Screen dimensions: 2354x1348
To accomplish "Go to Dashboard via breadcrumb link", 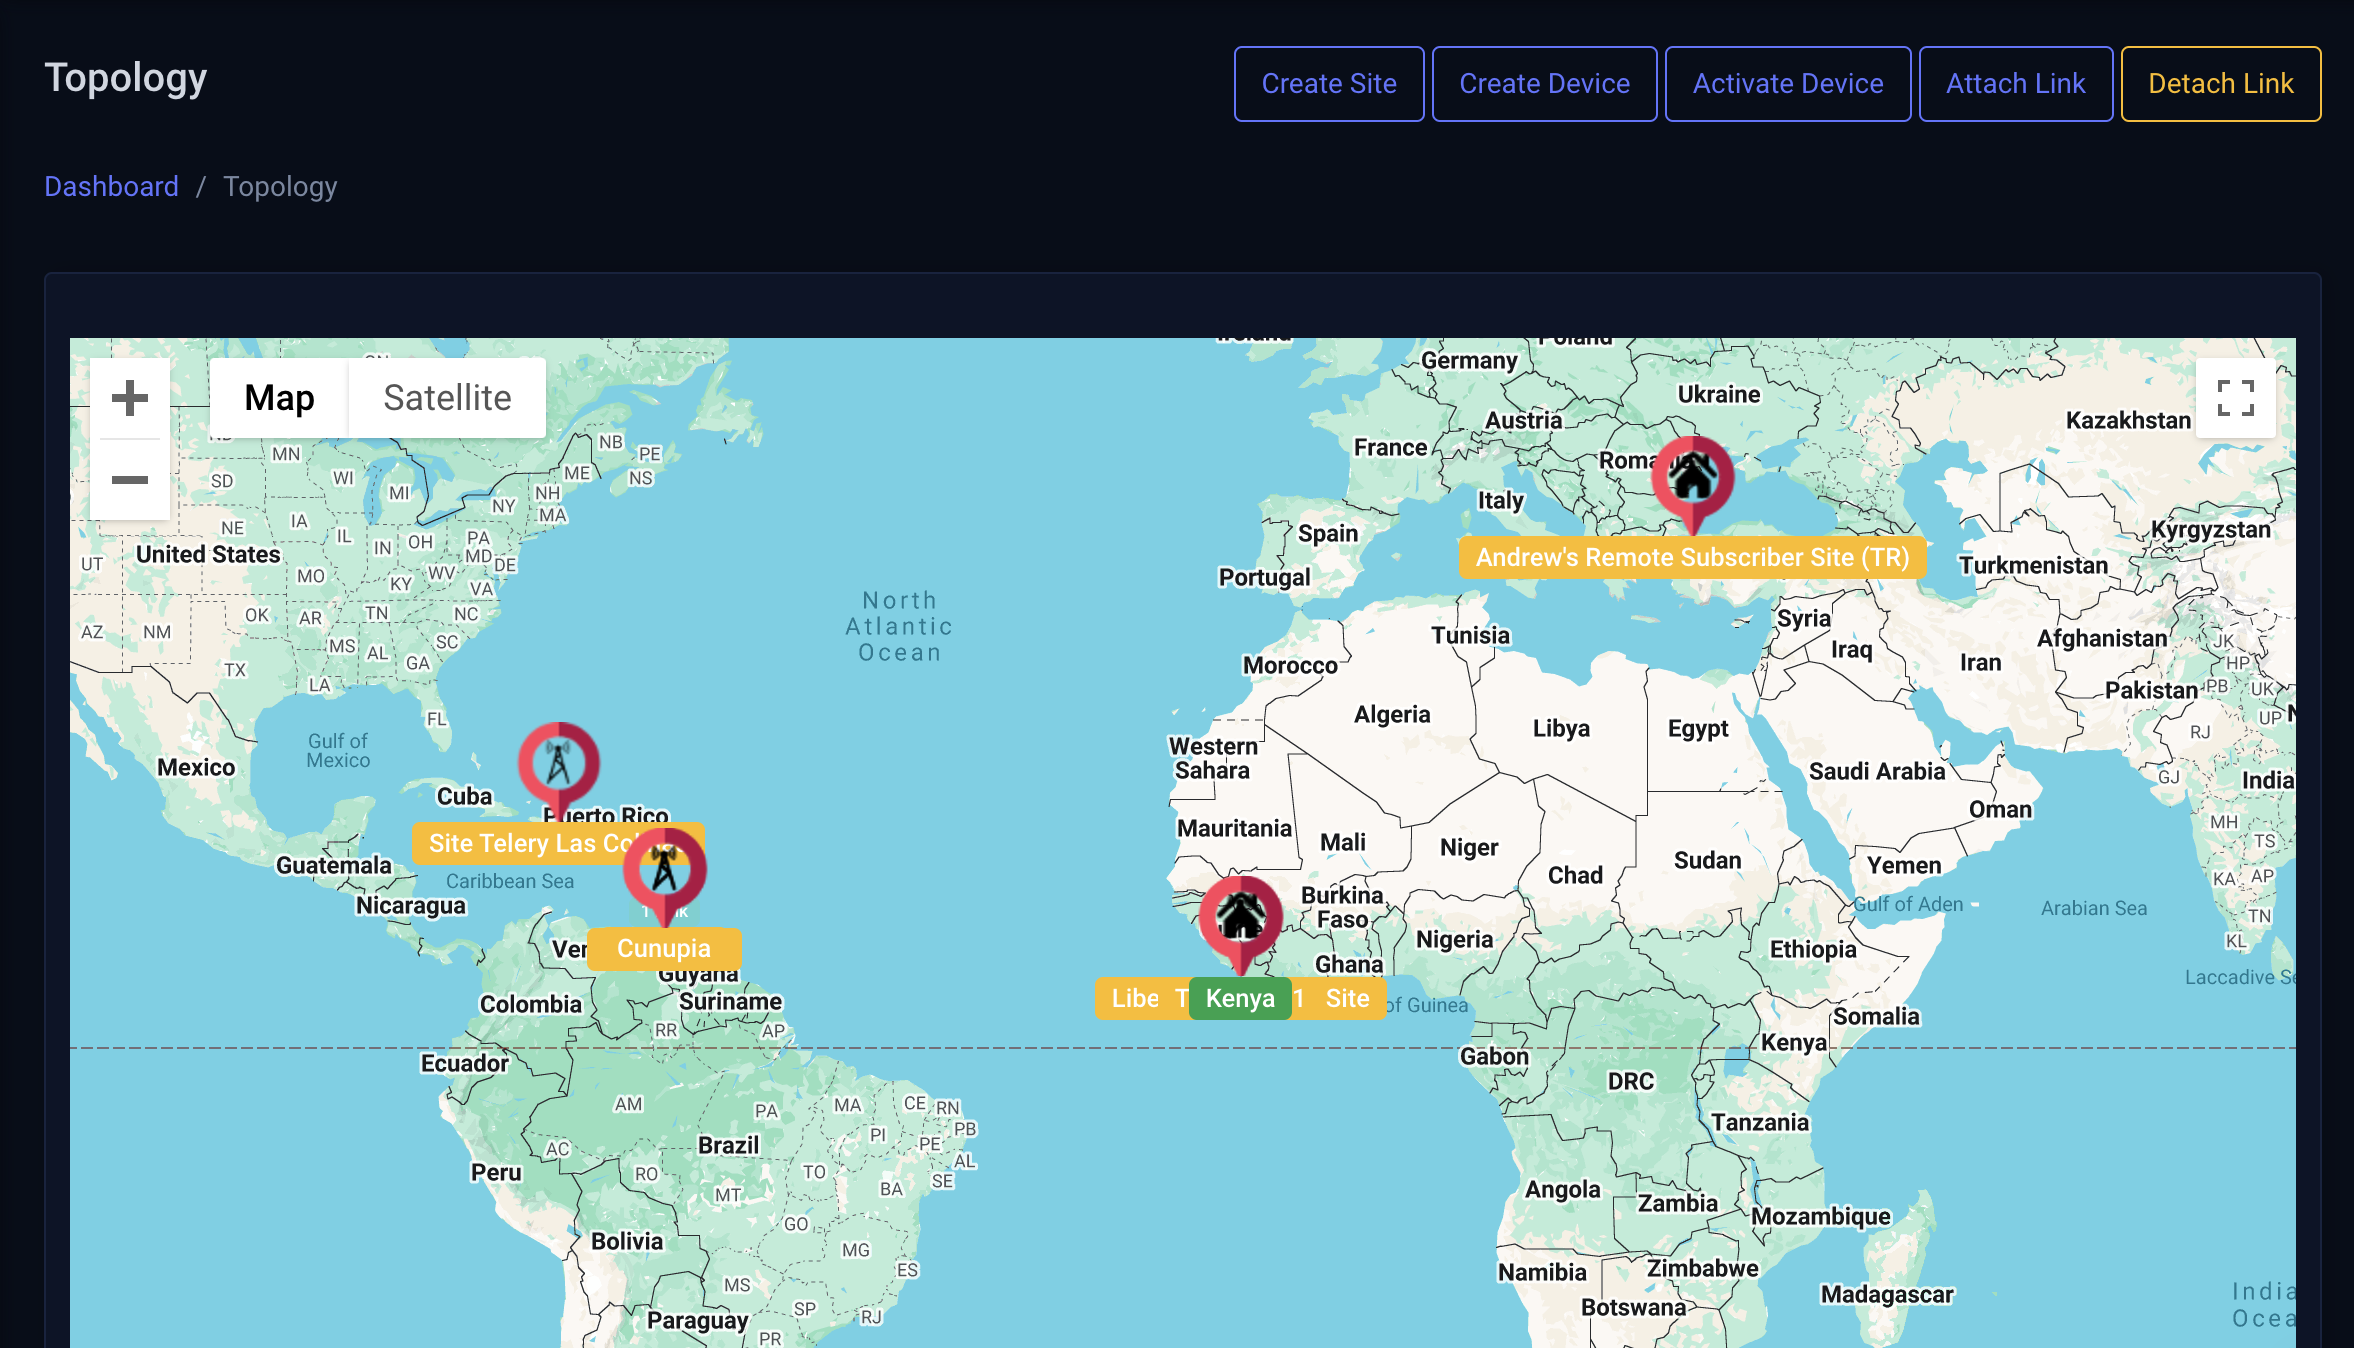I will coord(111,187).
